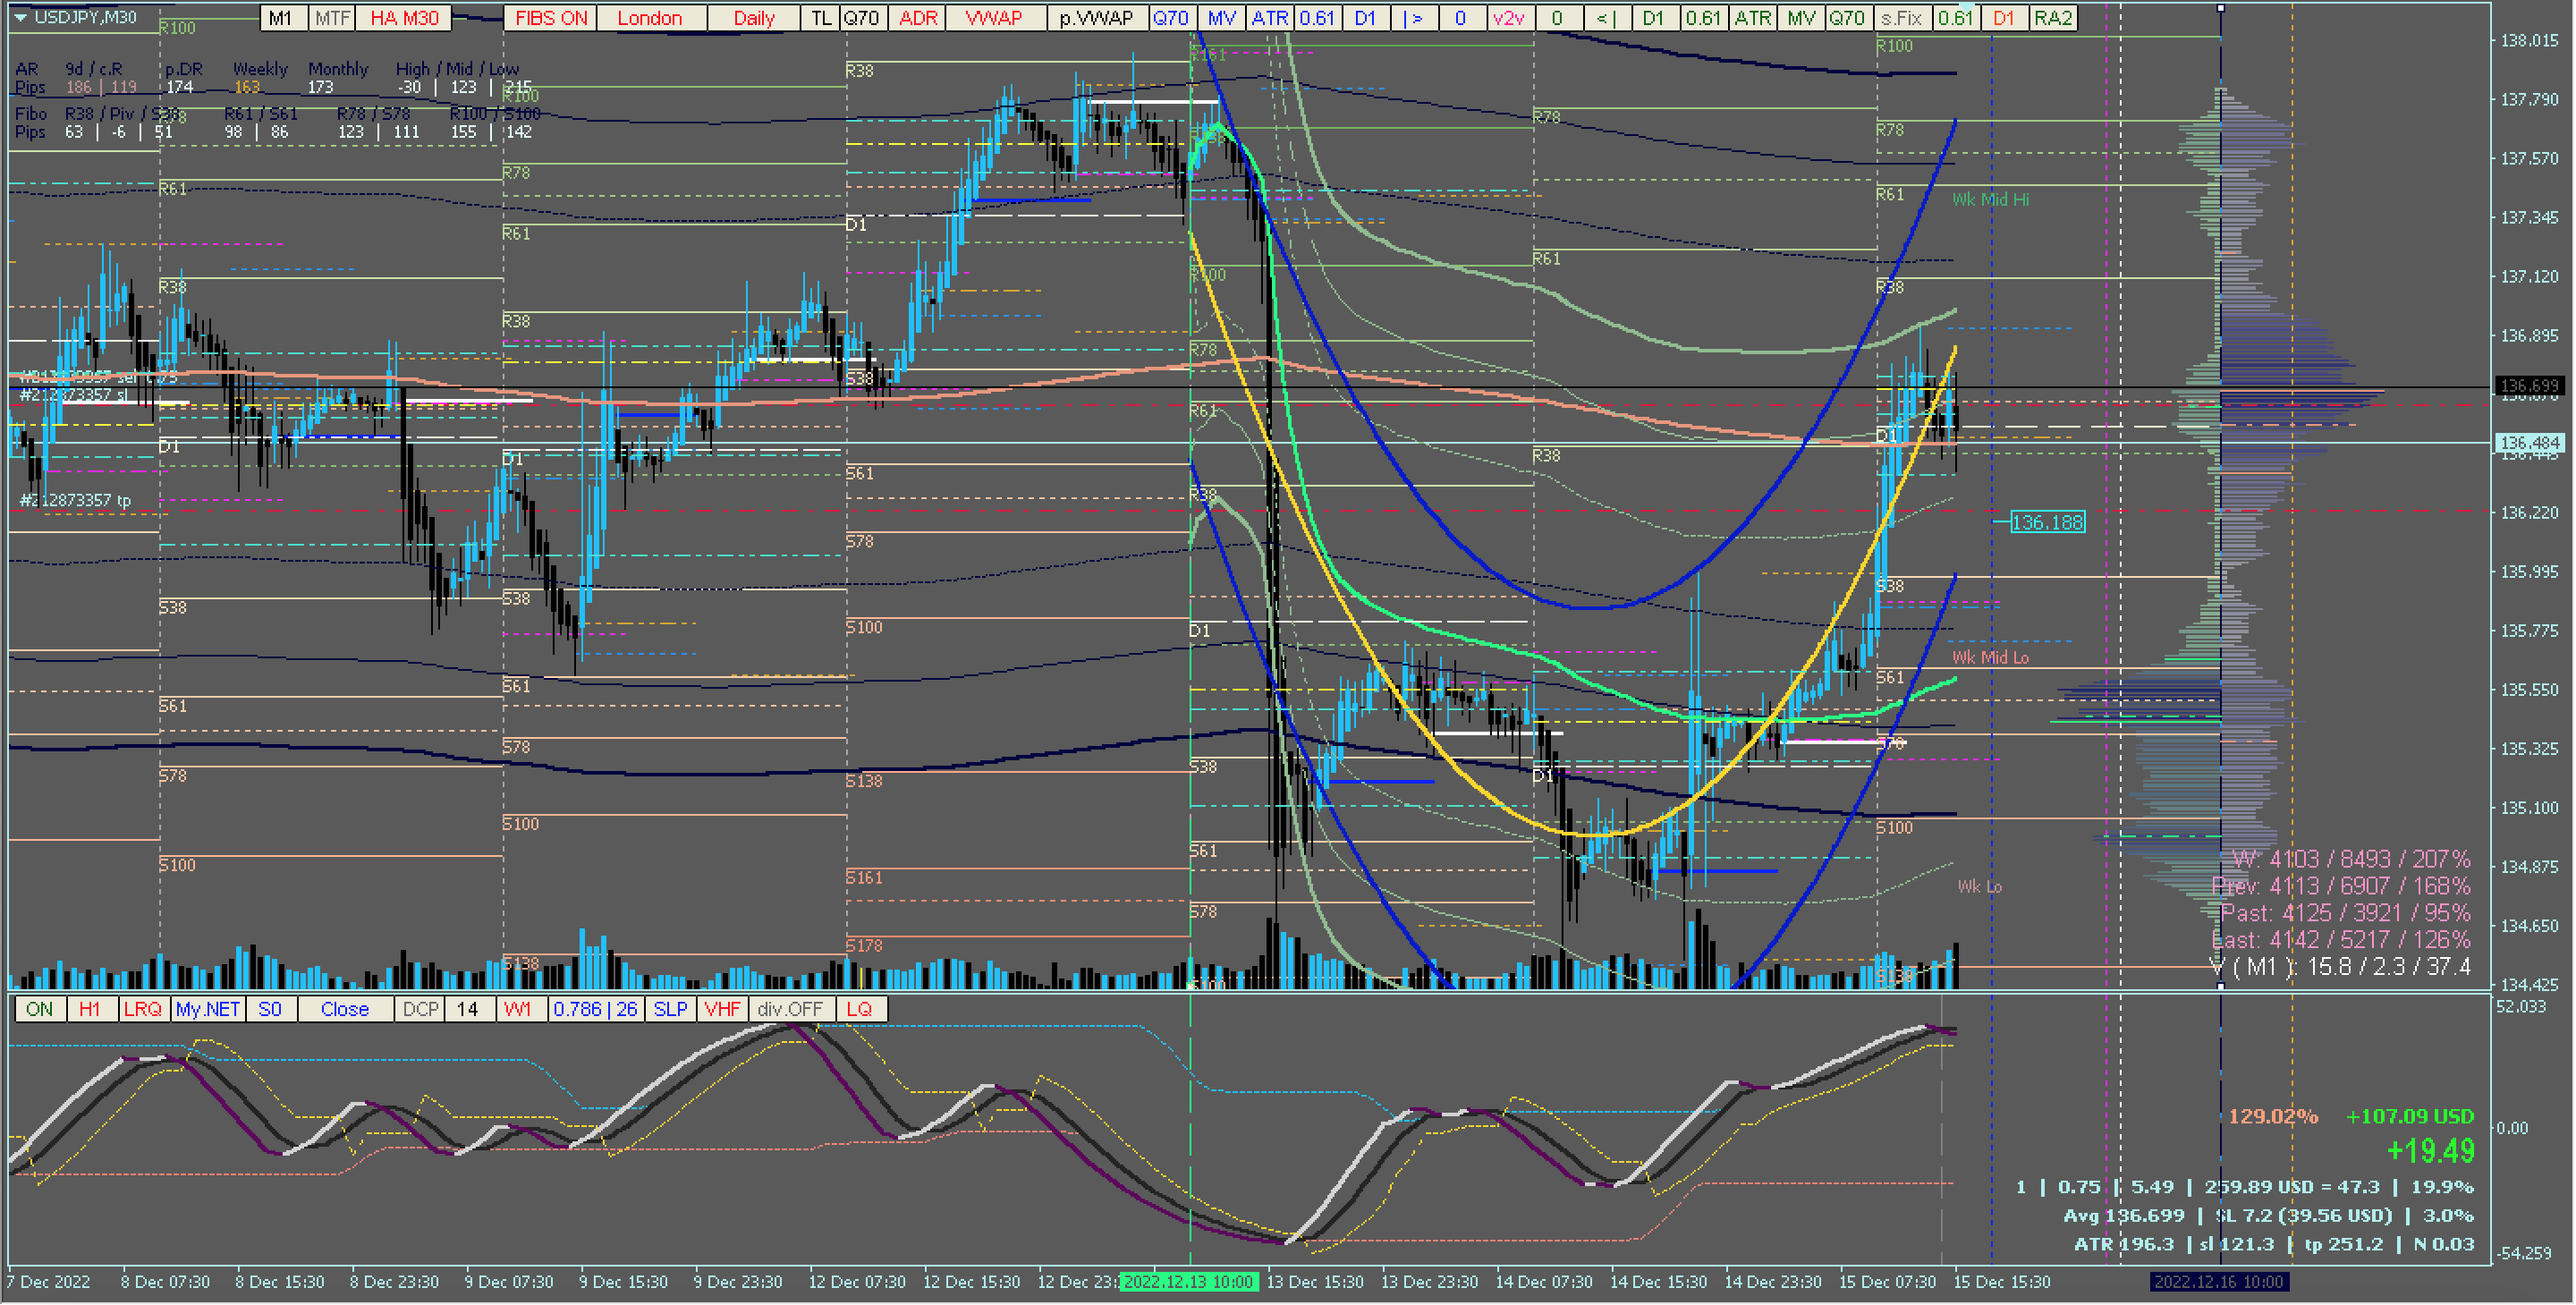Click the '<|' back step button
2576x1305 pixels.
pyautogui.click(x=1606, y=18)
